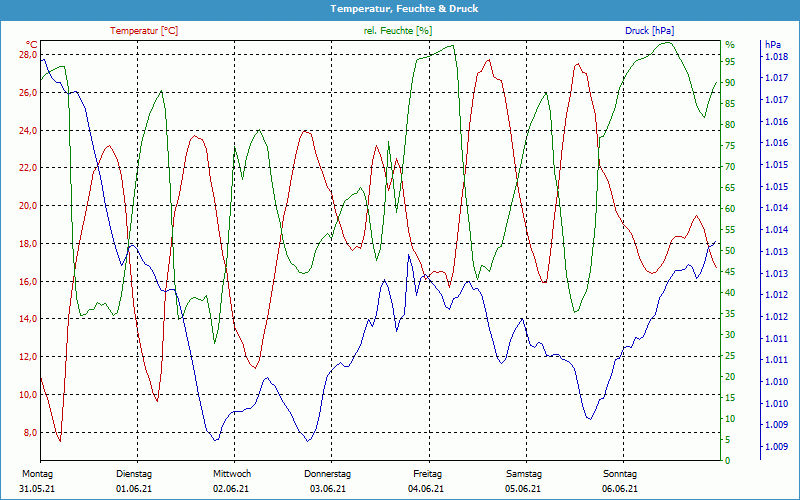Click the date '03.06.21'
Image resolution: width=800 pixels, height=500 pixels.
pos(328,488)
